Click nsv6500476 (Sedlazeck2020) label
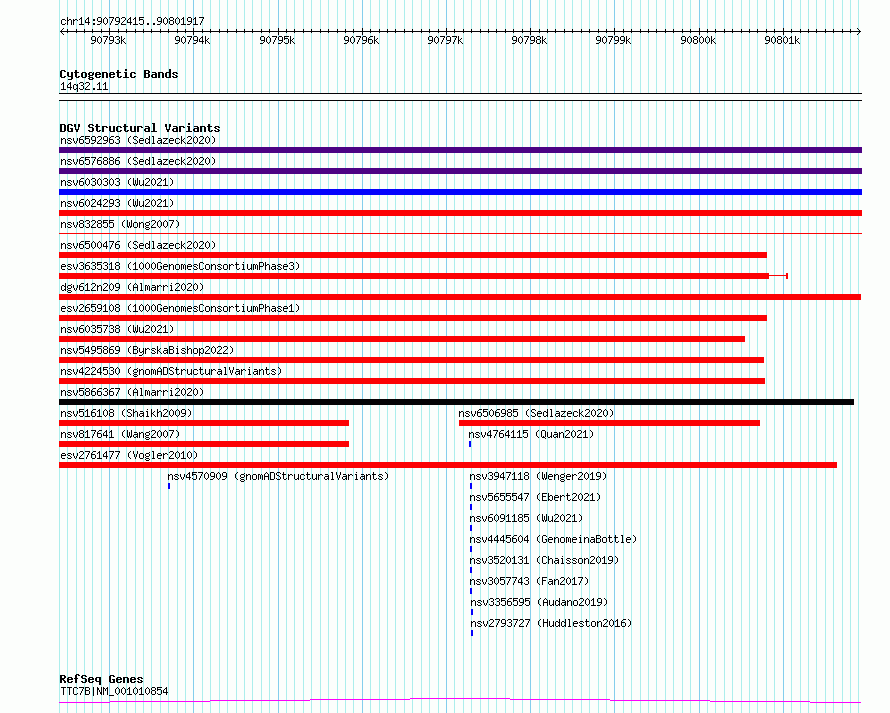890x713 pixels. click(x=138, y=245)
